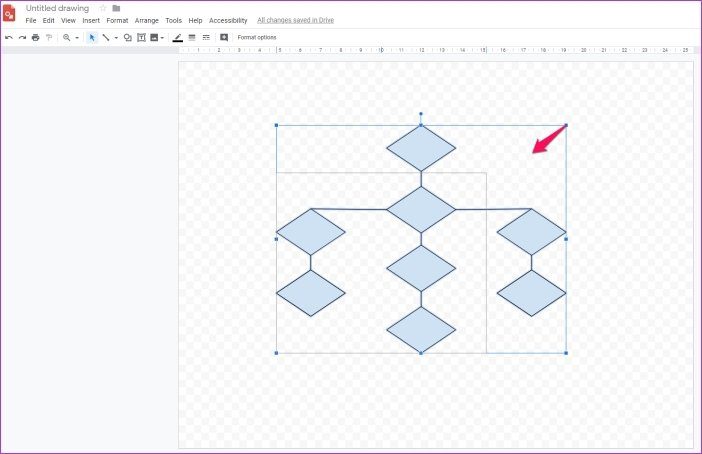The height and width of the screenshot is (454, 702).
Task: Star the Untitled drawing document
Action: click(103, 8)
